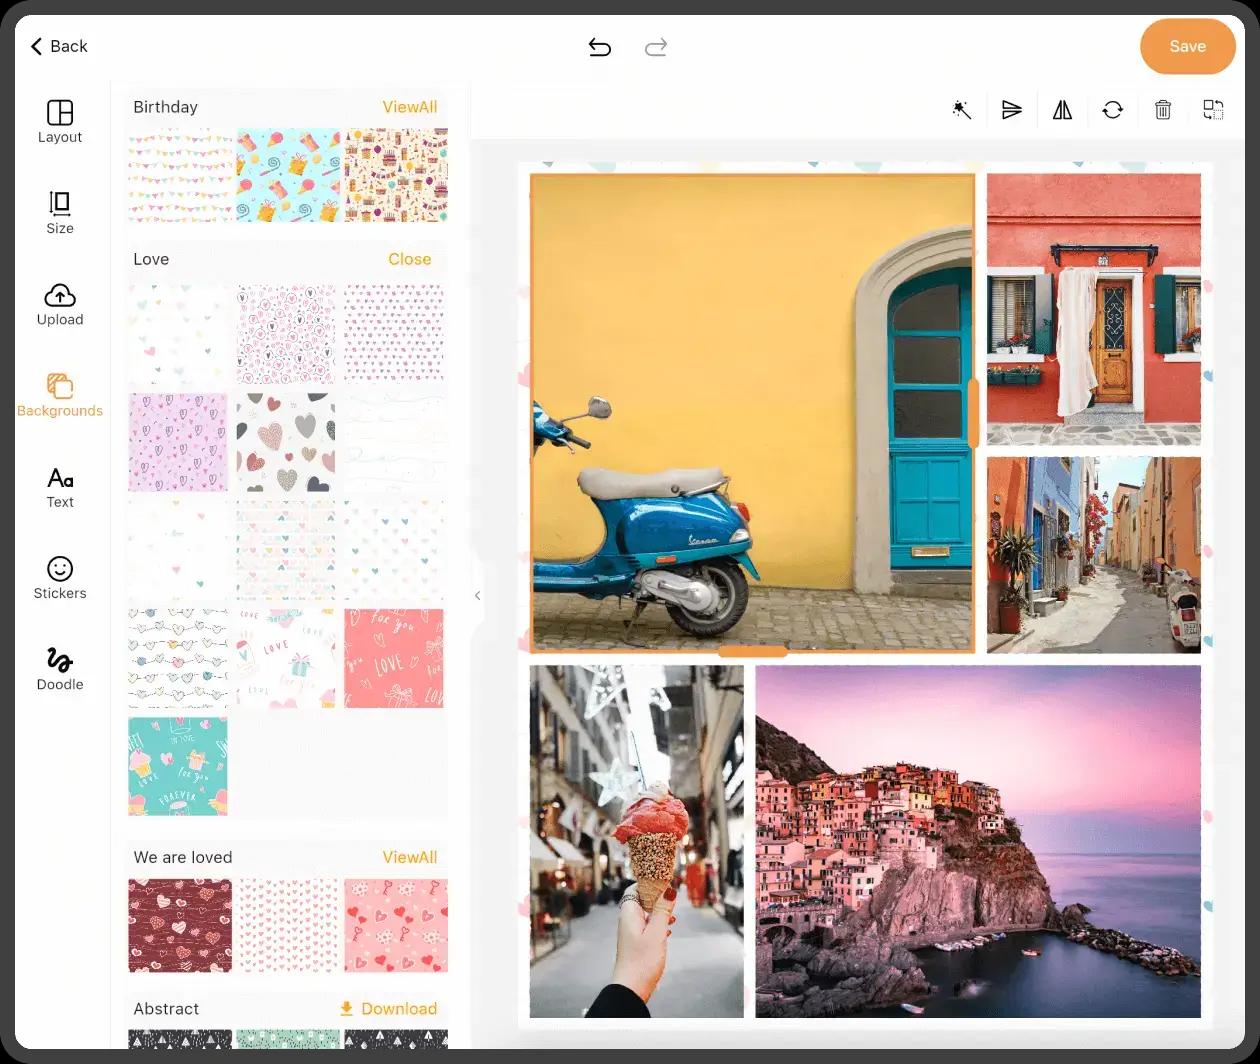Open the Upload panel
This screenshot has width=1260, height=1064.
tap(59, 303)
